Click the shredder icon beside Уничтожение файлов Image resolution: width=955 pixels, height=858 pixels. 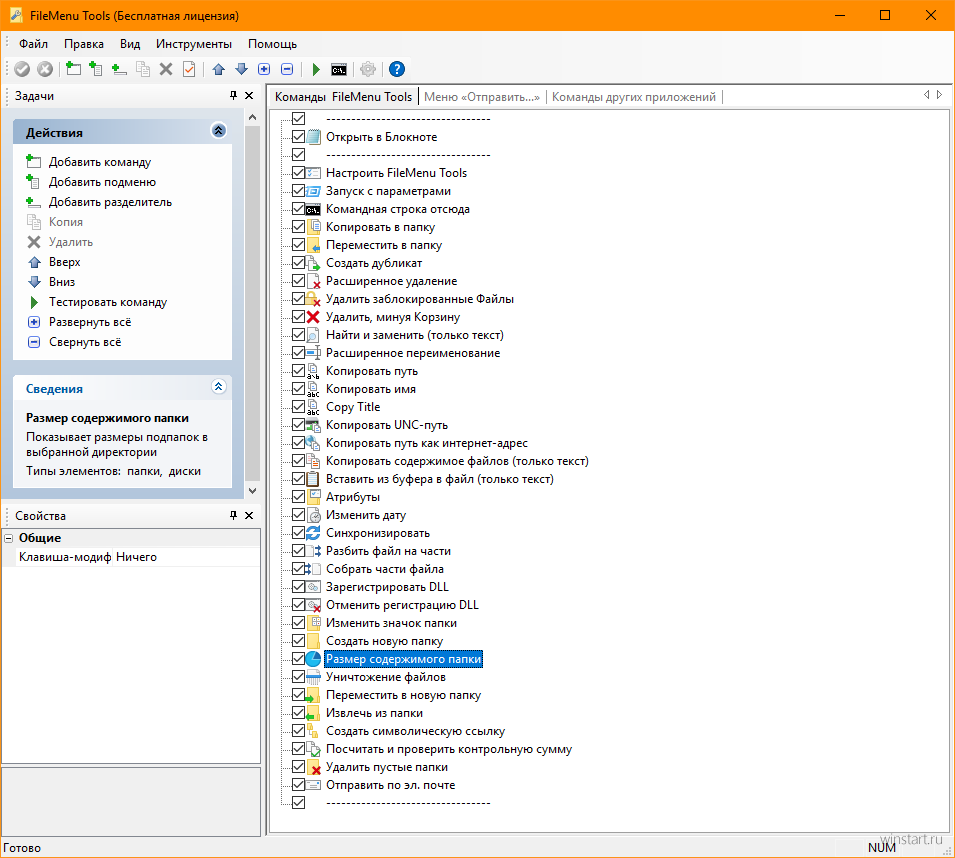pos(313,677)
